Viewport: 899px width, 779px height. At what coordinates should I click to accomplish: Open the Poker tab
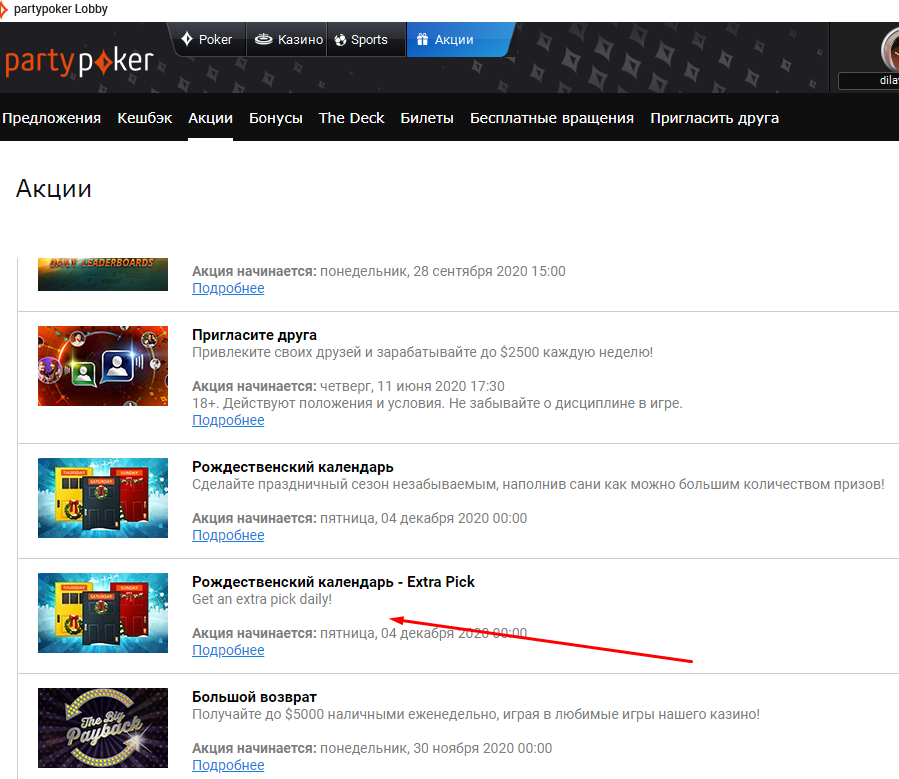208,39
